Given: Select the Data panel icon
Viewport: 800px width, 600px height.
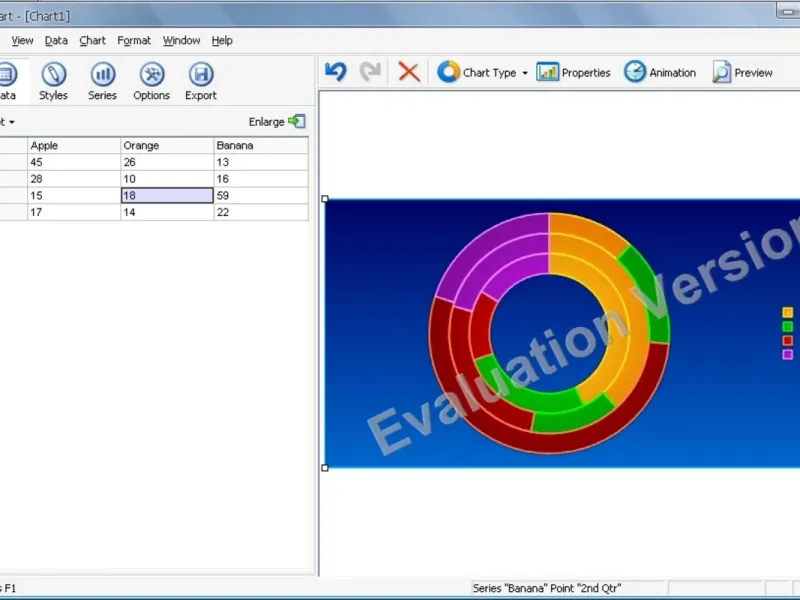Looking at the screenshot, I should click(x=7, y=74).
